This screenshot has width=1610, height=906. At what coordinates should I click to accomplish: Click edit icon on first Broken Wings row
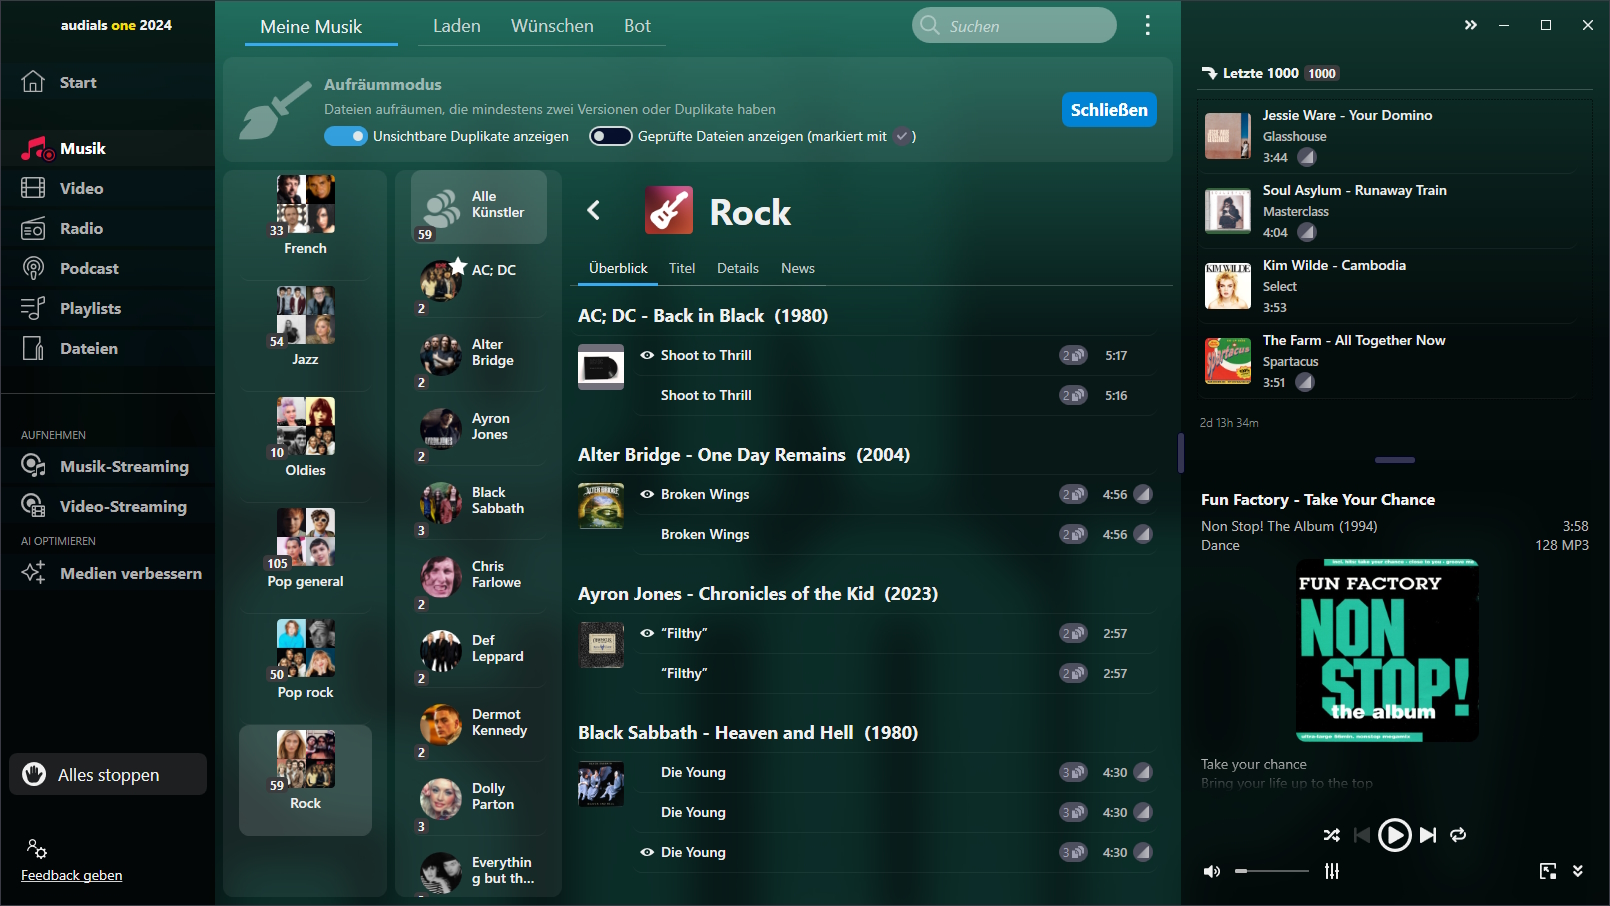[x=1143, y=494]
